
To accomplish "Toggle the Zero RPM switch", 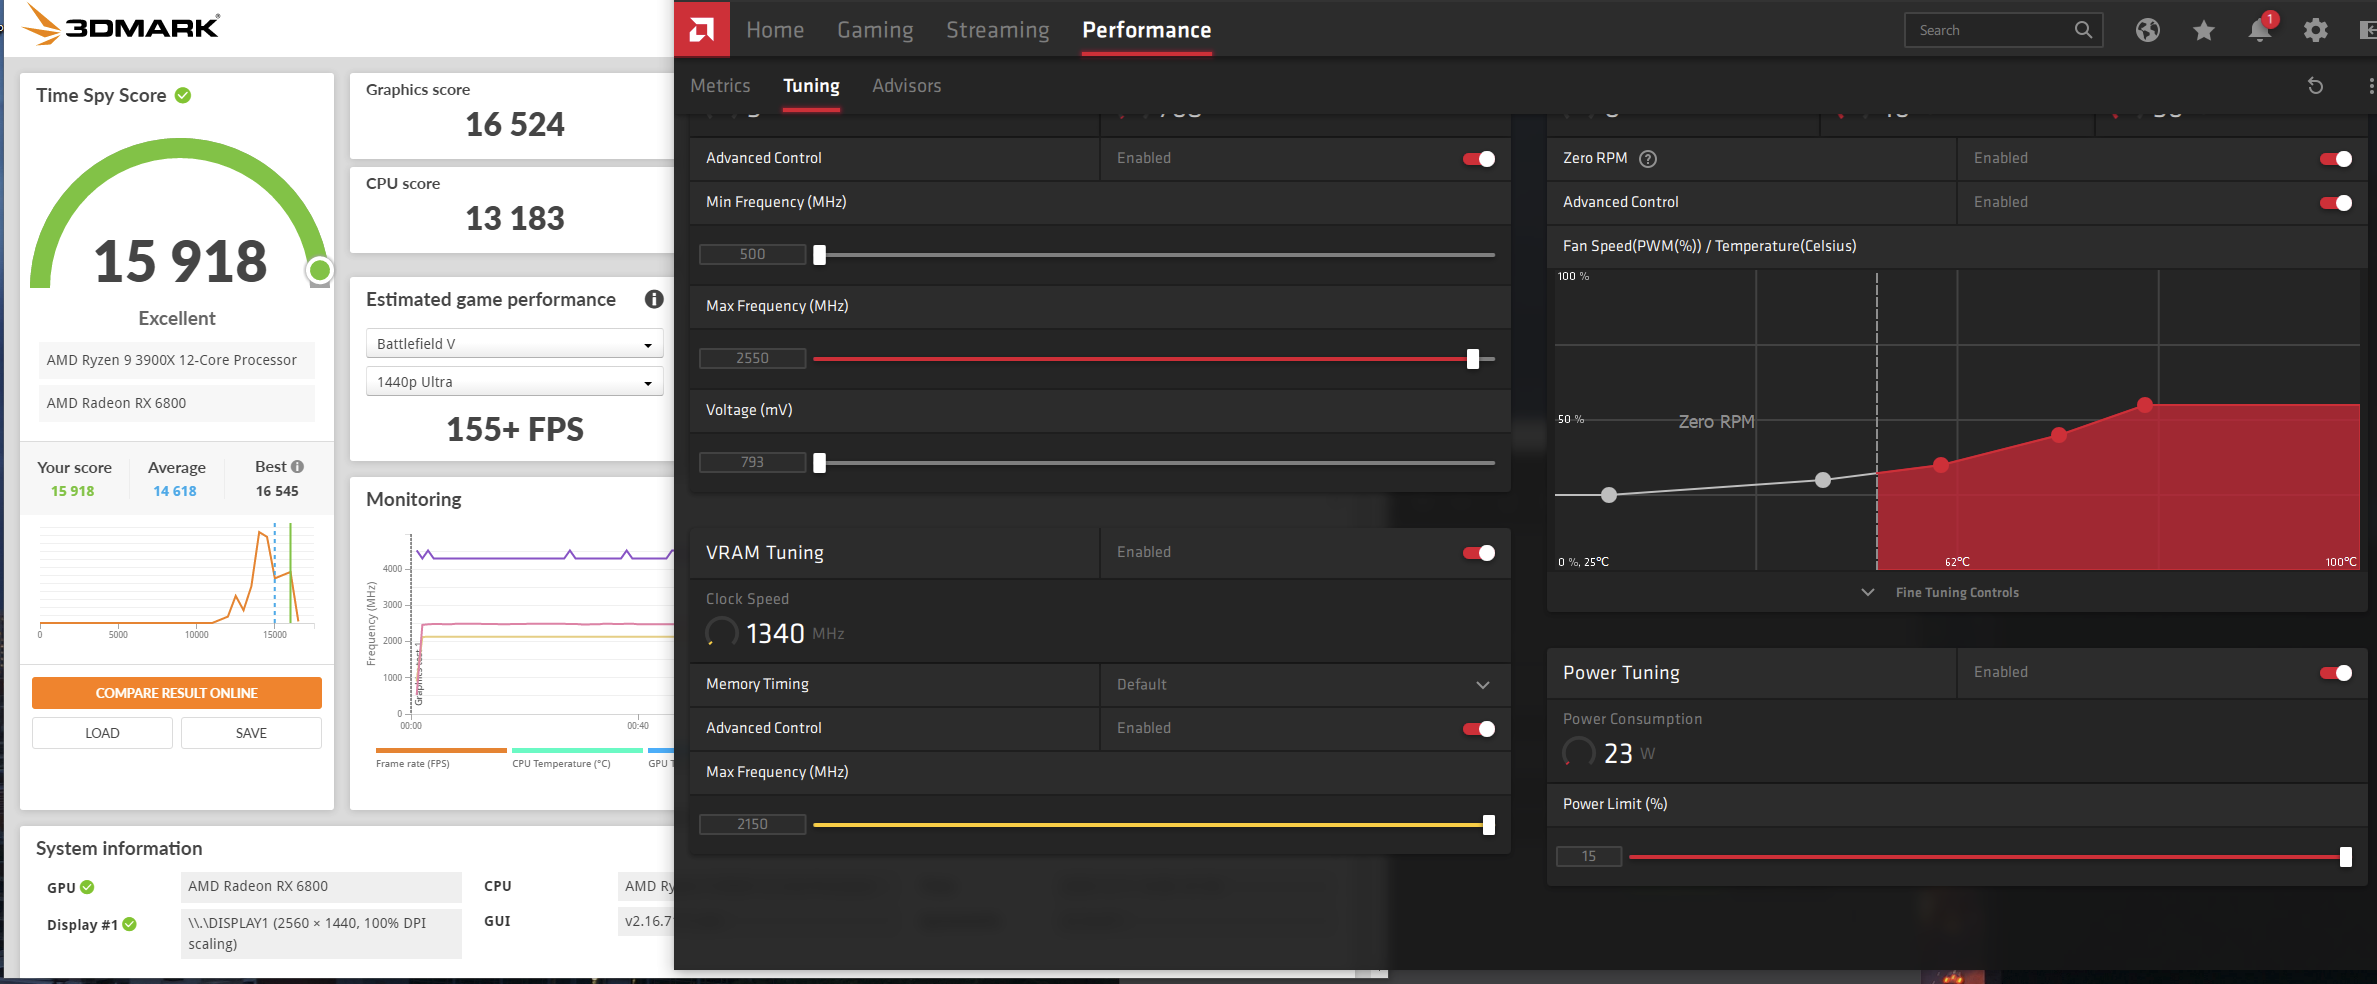I will click(2336, 159).
